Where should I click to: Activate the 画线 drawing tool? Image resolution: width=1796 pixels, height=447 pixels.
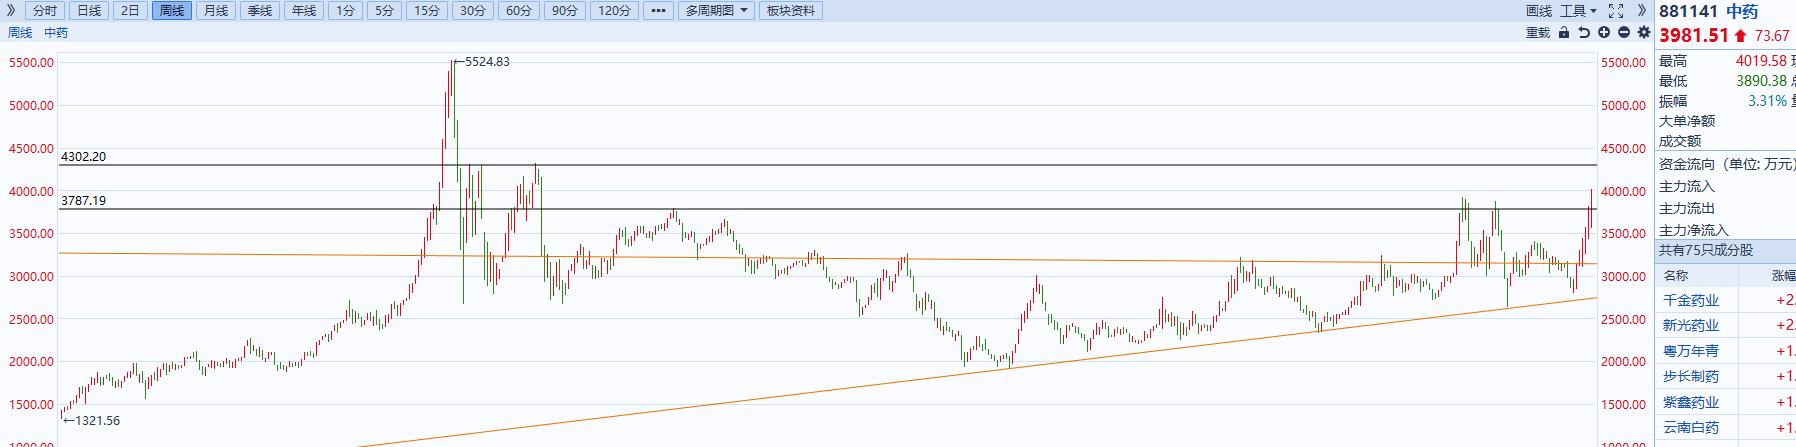(1539, 11)
